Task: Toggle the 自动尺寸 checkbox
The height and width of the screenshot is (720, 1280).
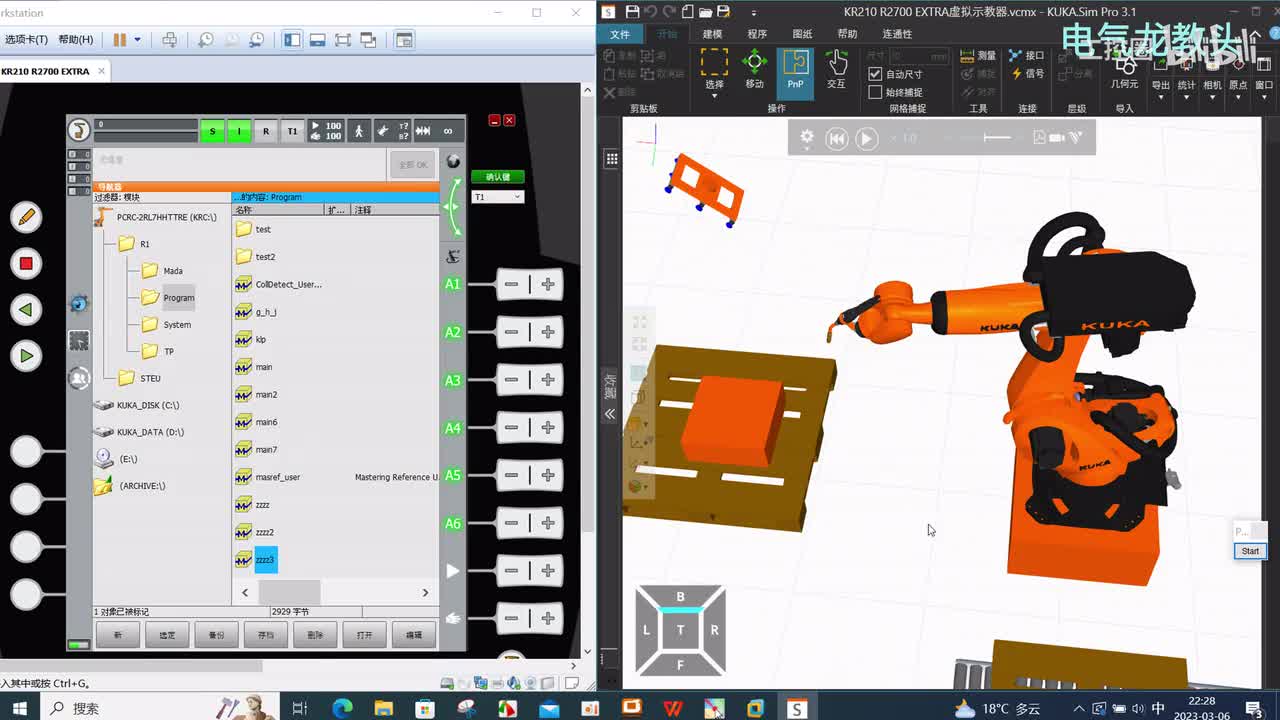Action: pyautogui.click(x=875, y=74)
